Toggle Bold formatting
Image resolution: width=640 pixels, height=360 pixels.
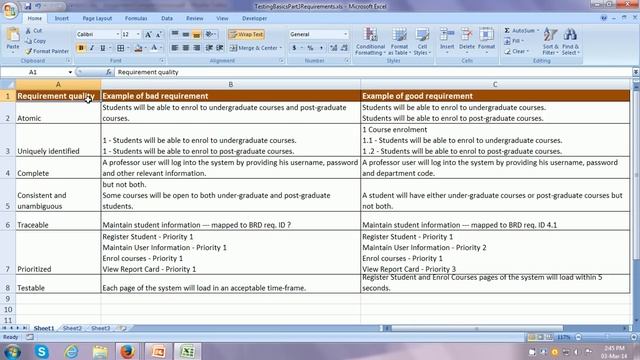coord(81,48)
